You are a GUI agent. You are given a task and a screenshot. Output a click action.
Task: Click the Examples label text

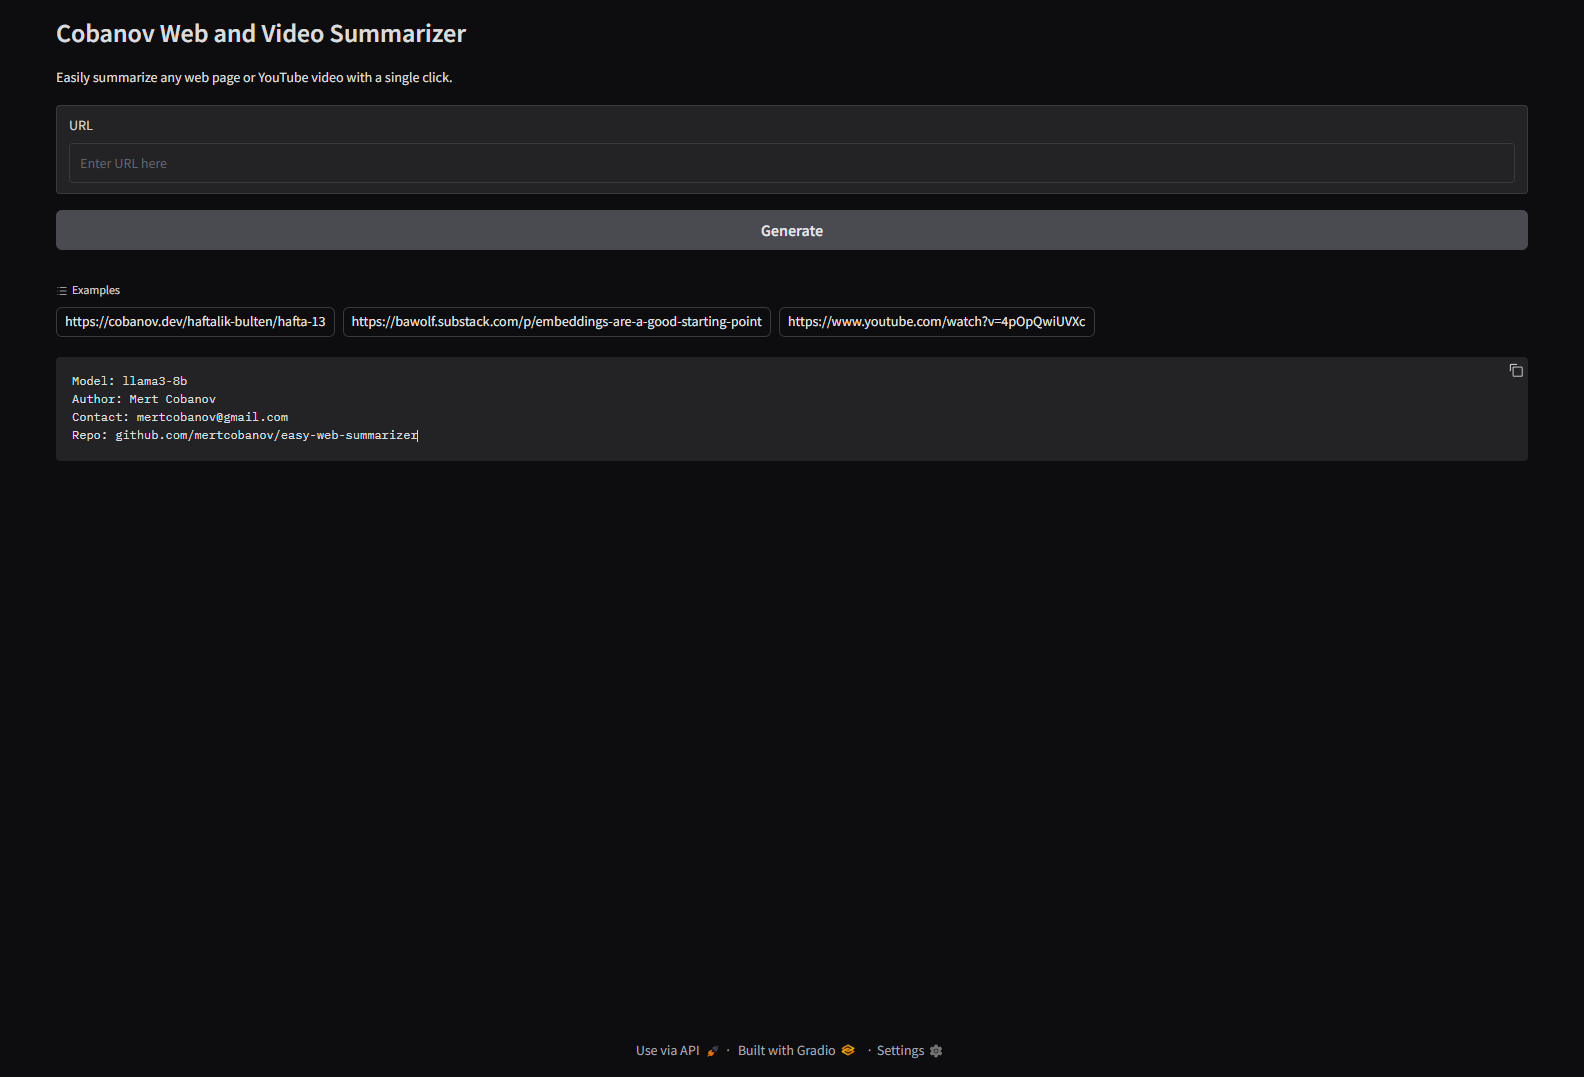pyautogui.click(x=96, y=291)
